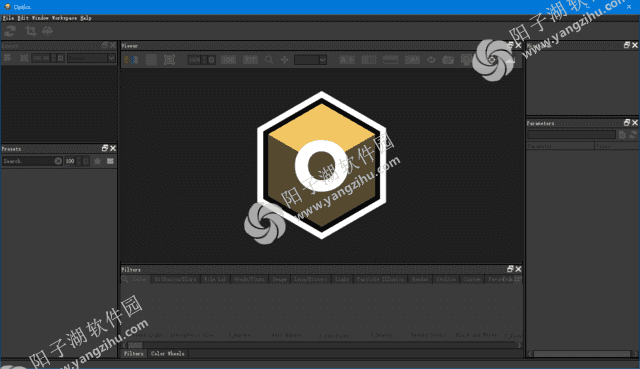This screenshot has height=369, width=640.
Task: Click the reset/refresh arrows icon in top toolbar
Action: point(10,31)
